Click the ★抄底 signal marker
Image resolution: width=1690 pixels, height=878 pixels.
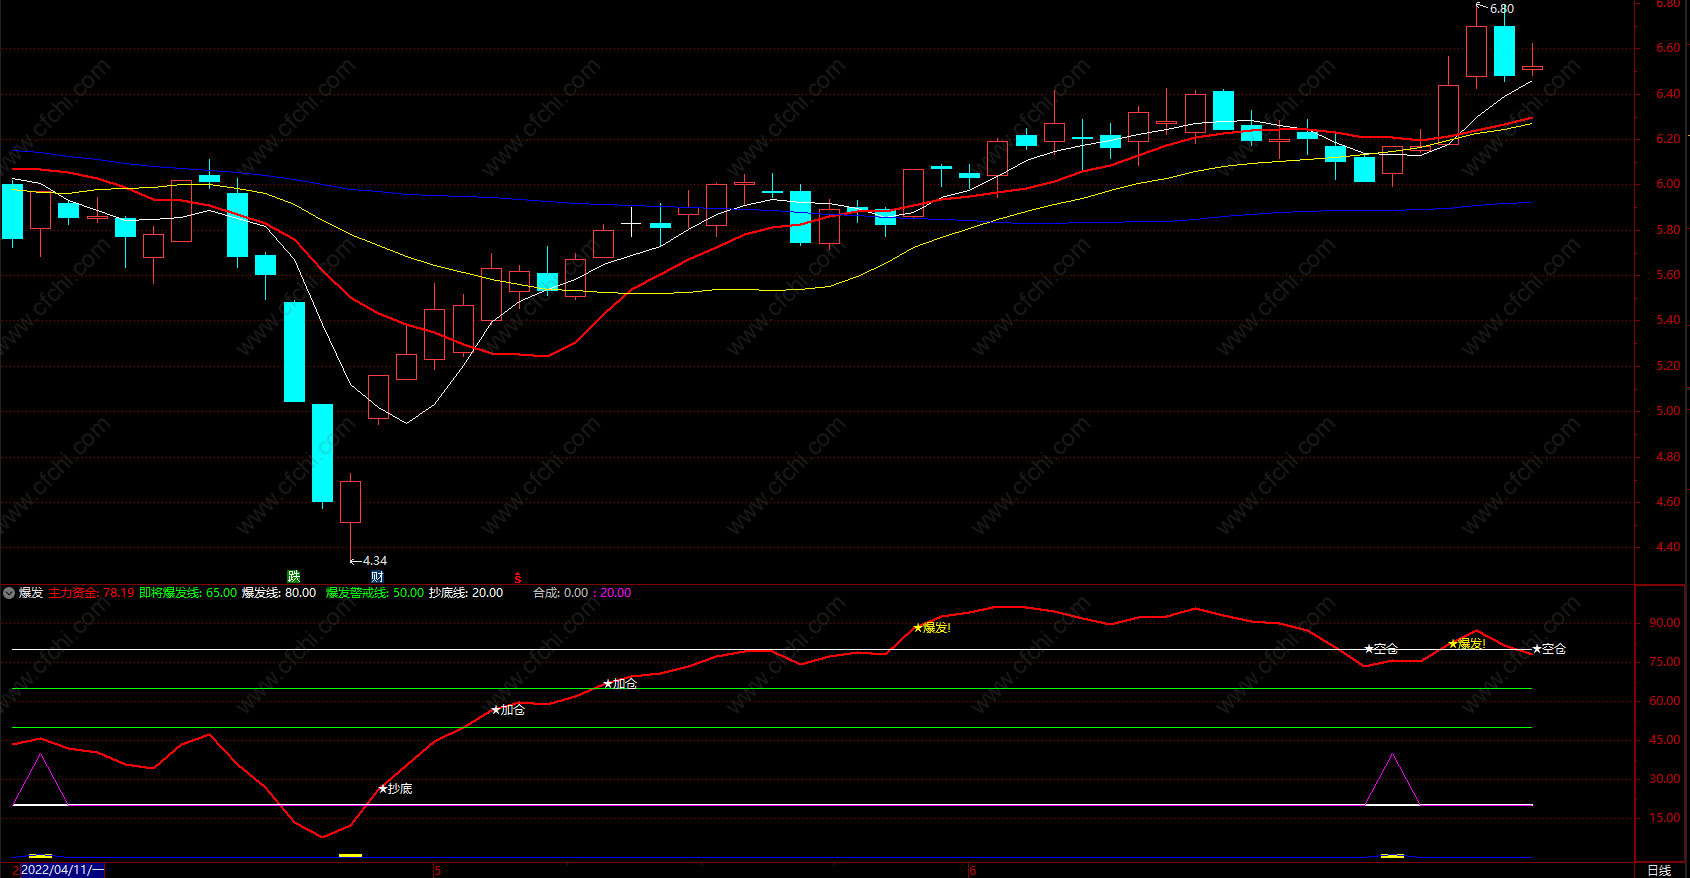[395, 789]
